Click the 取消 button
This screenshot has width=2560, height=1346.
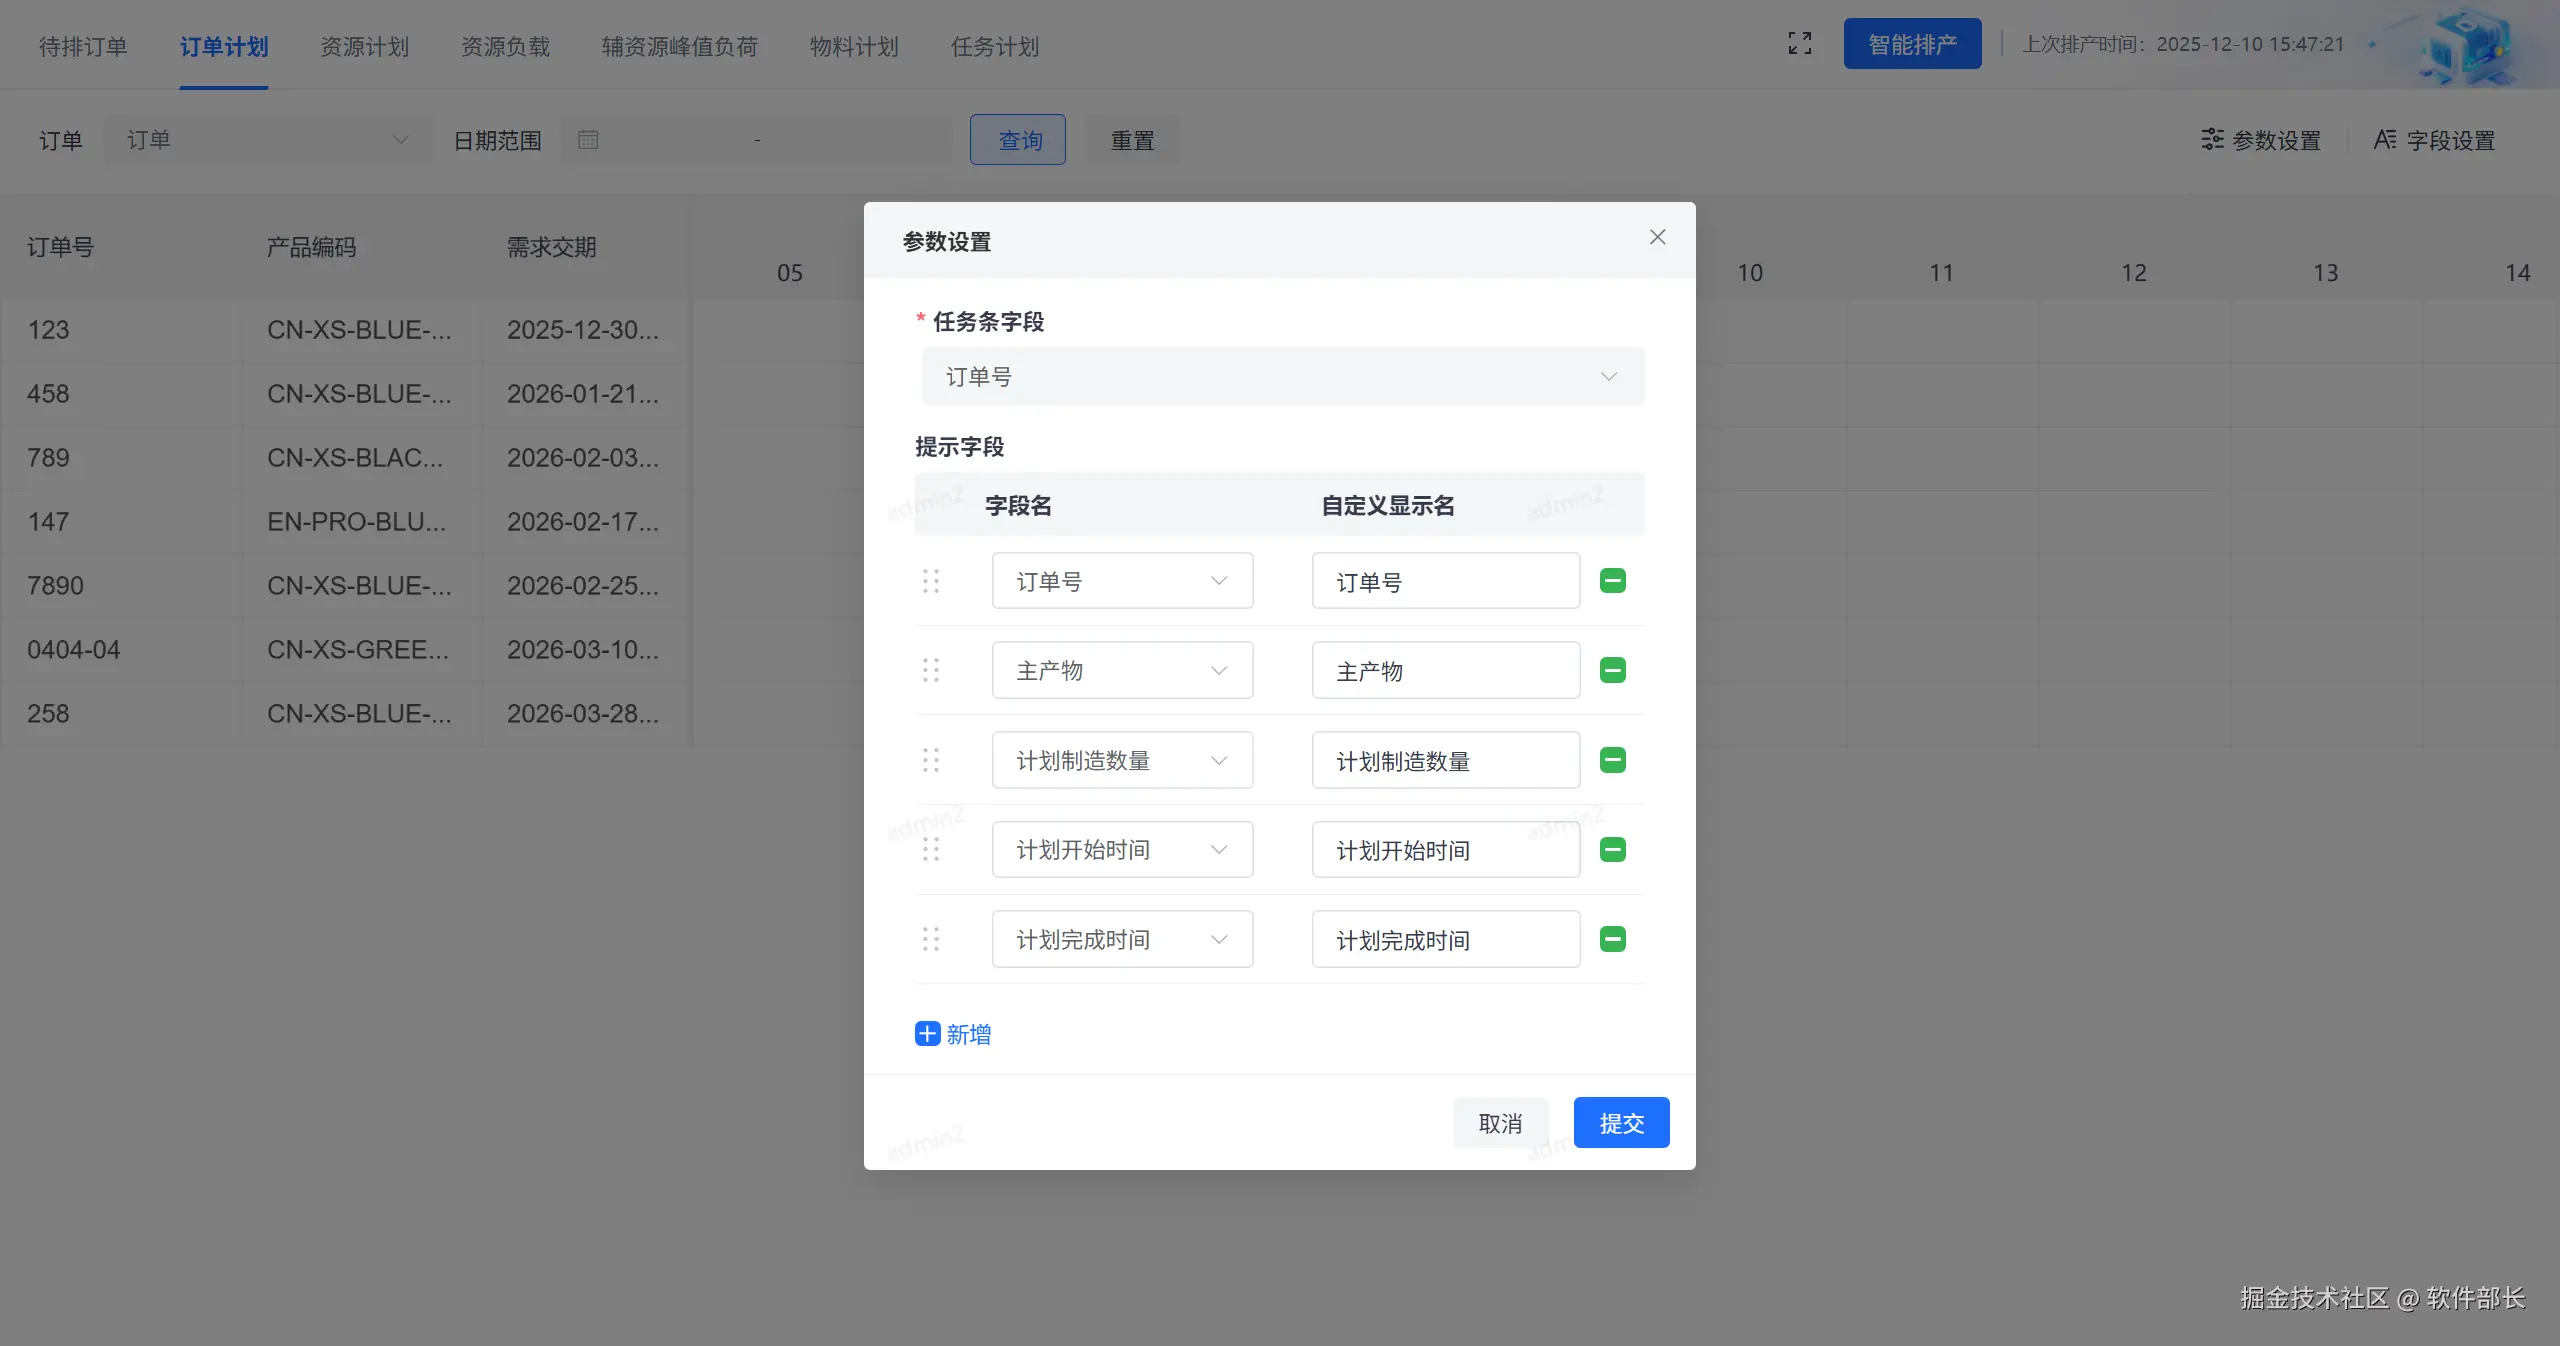[x=1499, y=1123]
